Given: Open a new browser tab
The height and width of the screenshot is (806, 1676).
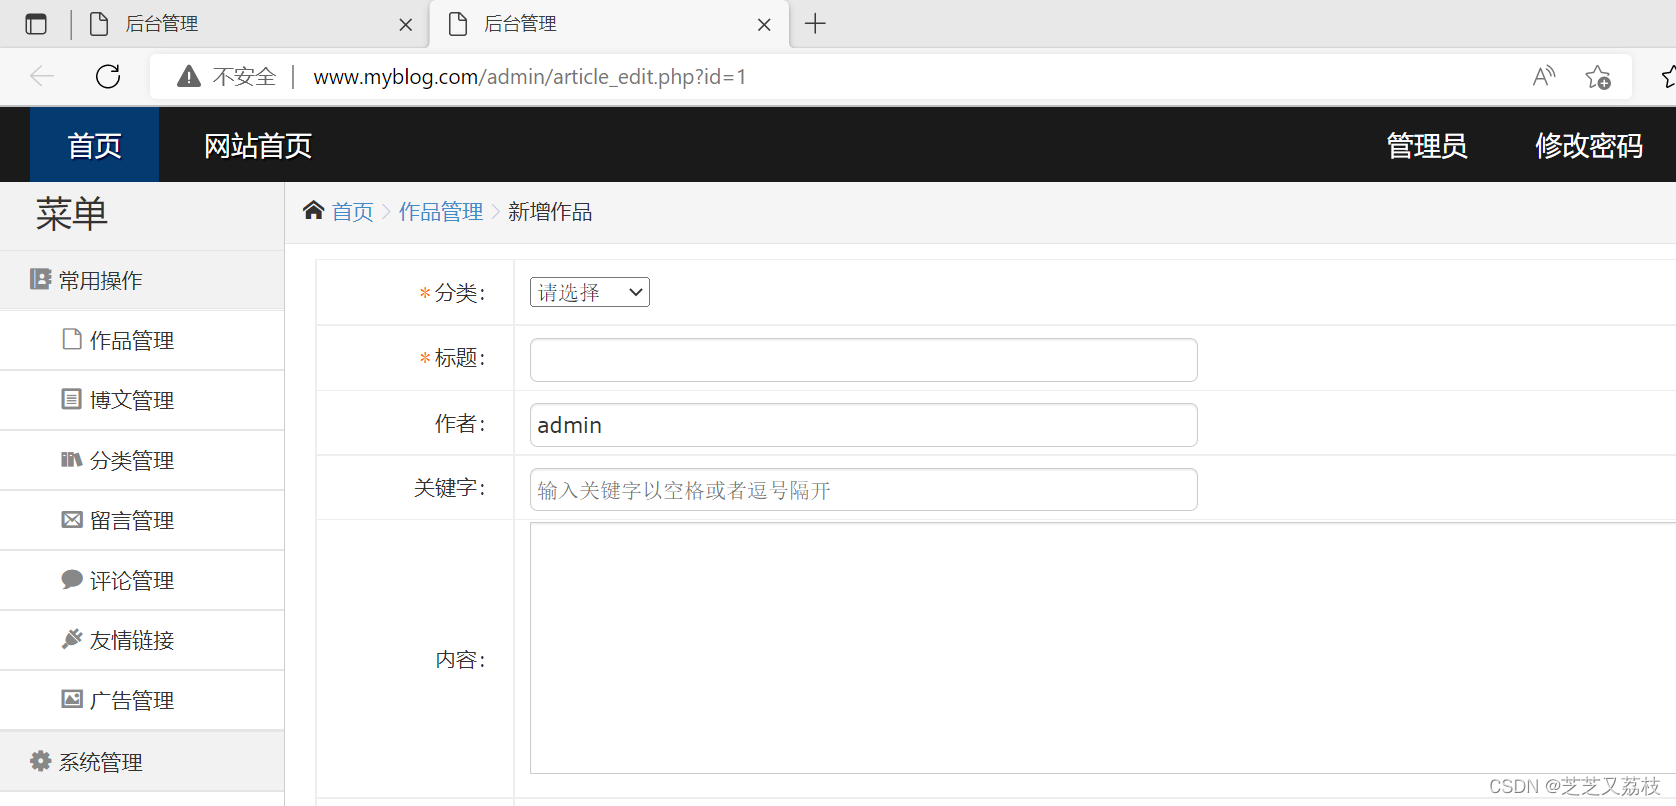Looking at the screenshot, I should pyautogui.click(x=815, y=24).
